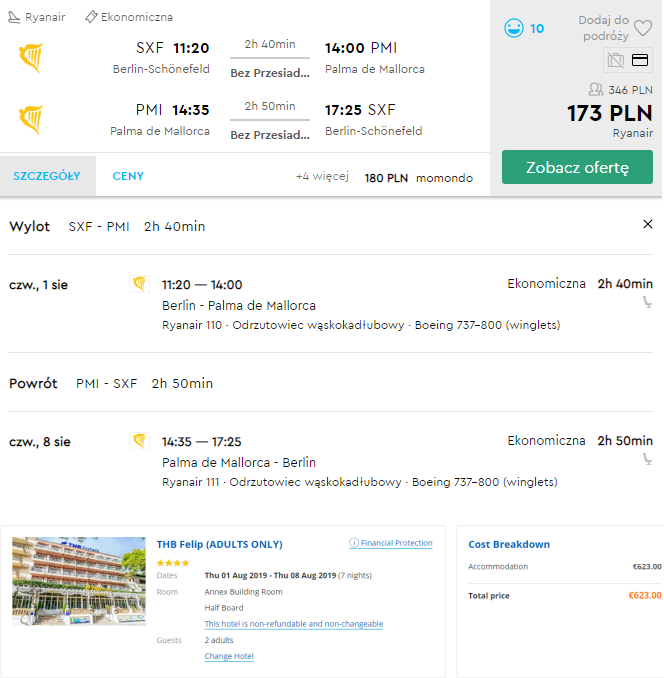Click the heart icon to save the trip
This screenshot has width=664, height=678.
click(x=643, y=28)
